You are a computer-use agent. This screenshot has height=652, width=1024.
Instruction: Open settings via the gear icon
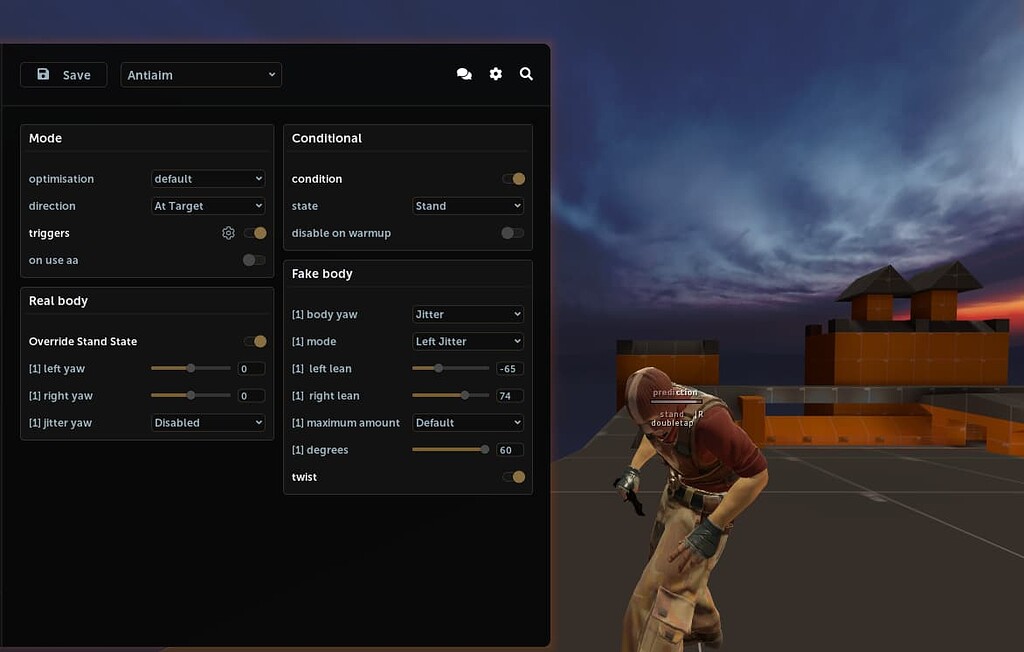tap(495, 74)
